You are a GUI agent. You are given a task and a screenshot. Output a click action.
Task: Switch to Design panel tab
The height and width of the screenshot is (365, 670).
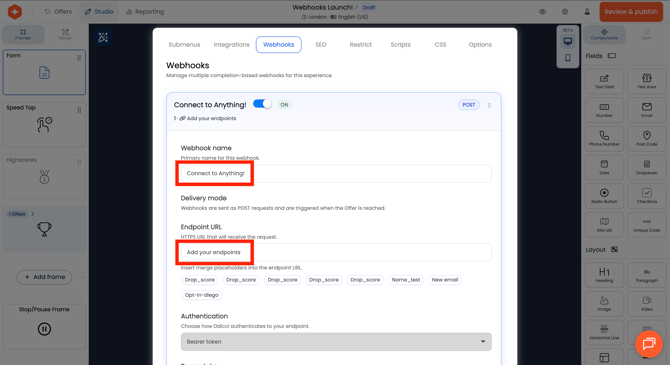[65, 34]
